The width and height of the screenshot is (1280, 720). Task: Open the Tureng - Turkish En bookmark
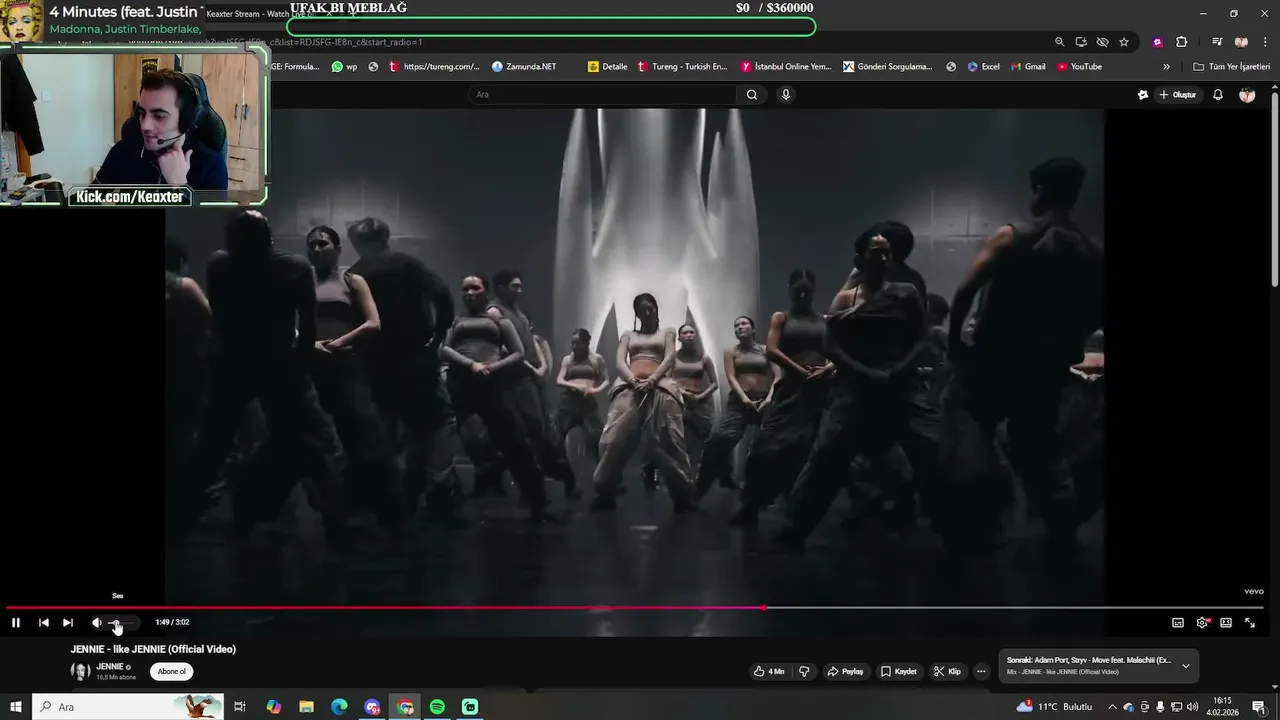[x=682, y=67]
